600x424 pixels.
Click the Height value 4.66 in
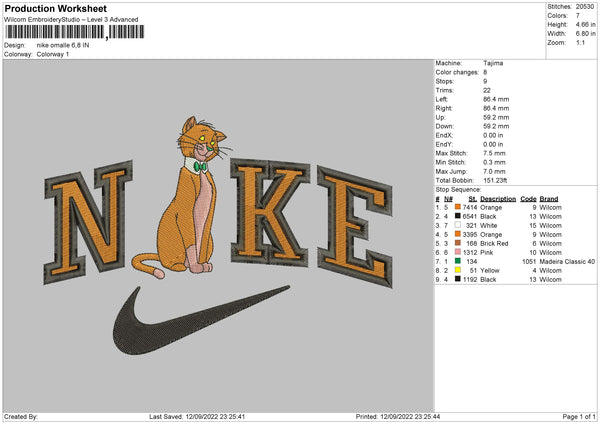(585, 24)
